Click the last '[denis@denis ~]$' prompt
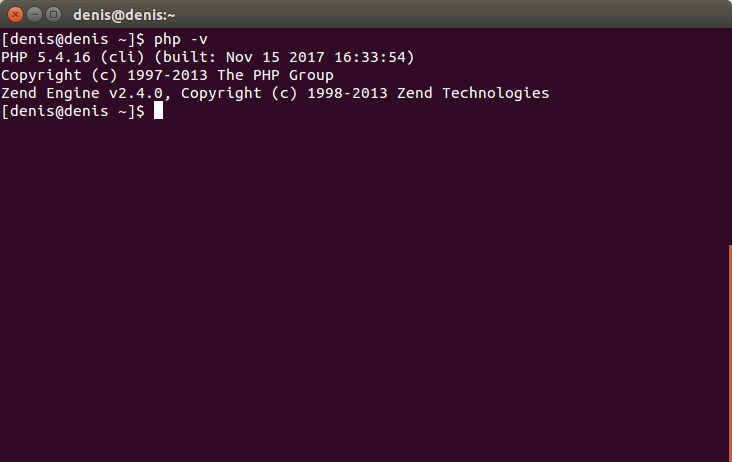The height and width of the screenshot is (462, 732). coord(73,111)
